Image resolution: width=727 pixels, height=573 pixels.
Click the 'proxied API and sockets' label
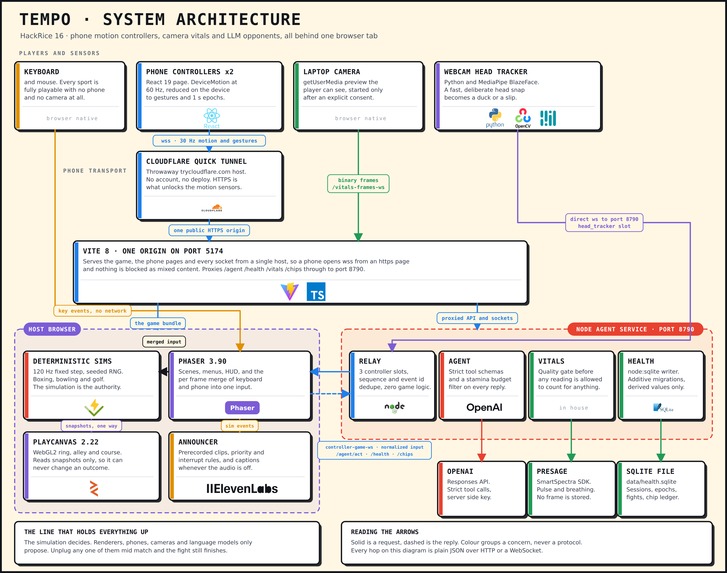tap(477, 318)
